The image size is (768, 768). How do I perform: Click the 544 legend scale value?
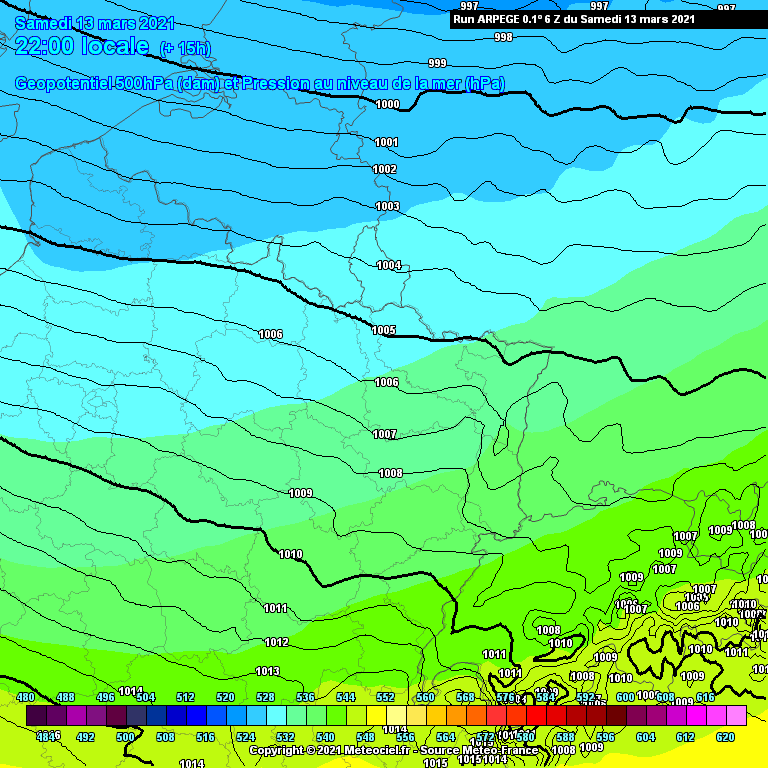point(346,697)
